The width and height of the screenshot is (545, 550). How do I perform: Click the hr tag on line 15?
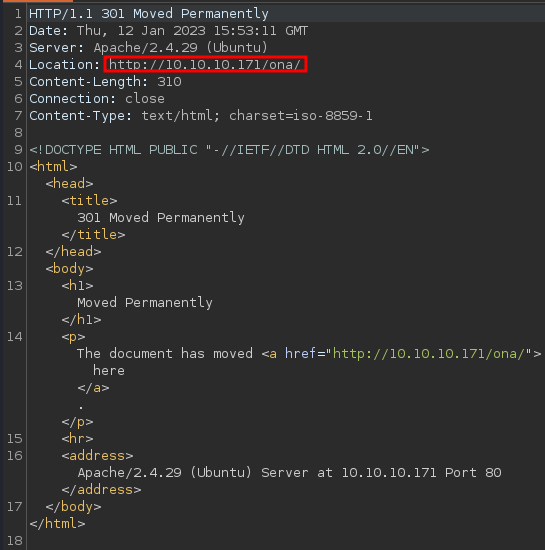click(78, 438)
